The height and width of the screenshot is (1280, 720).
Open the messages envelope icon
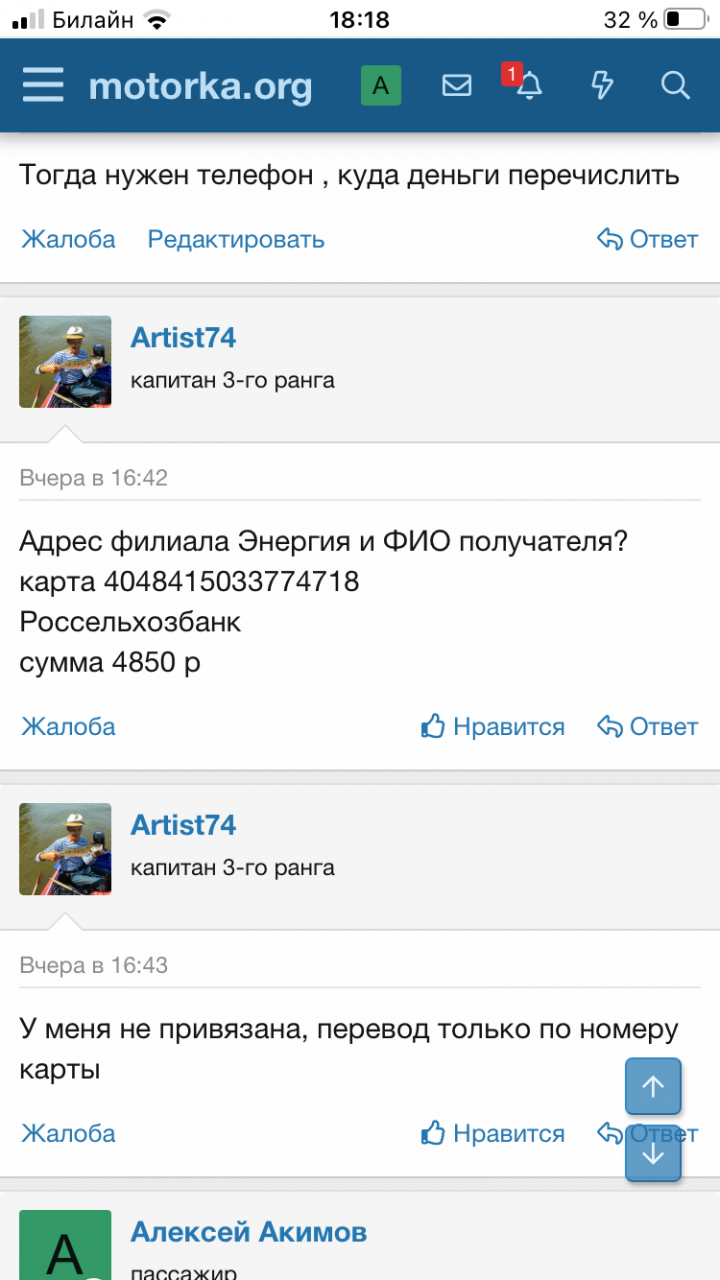pyautogui.click(x=457, y=86)
